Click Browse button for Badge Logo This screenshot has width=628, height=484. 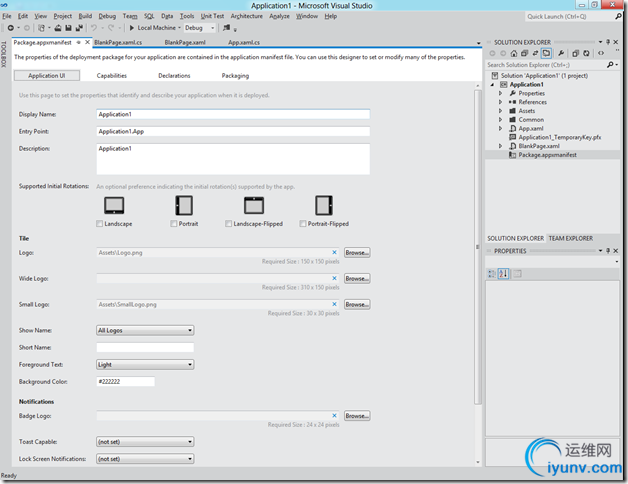(x=357, y=416)
